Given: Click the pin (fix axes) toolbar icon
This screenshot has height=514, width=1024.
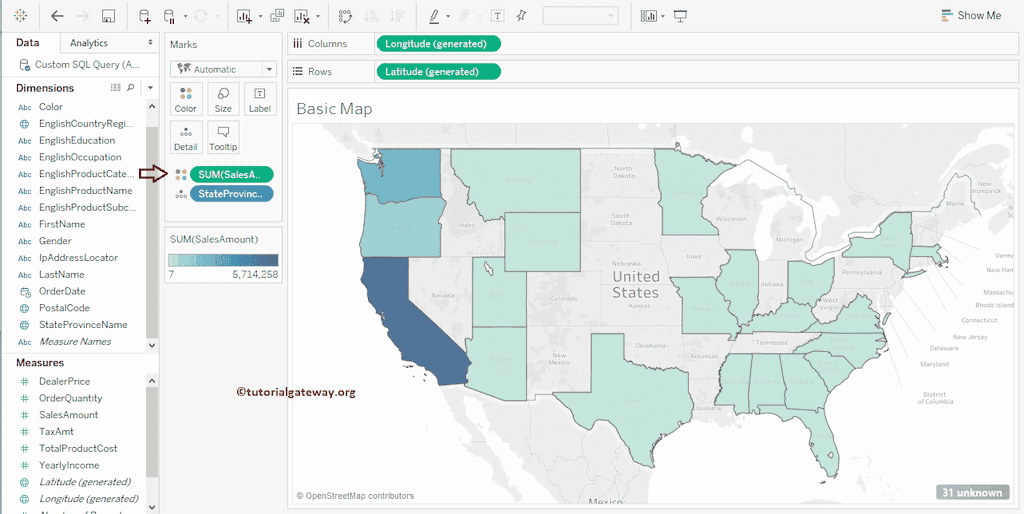Looking at the screenshot, I should coord(520,16).
